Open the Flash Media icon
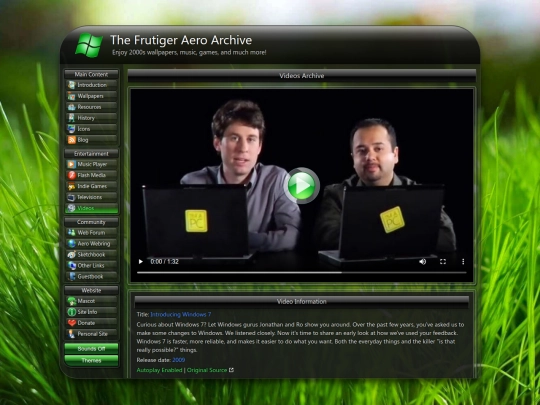540x405 pixels. [x=71, y=175]
